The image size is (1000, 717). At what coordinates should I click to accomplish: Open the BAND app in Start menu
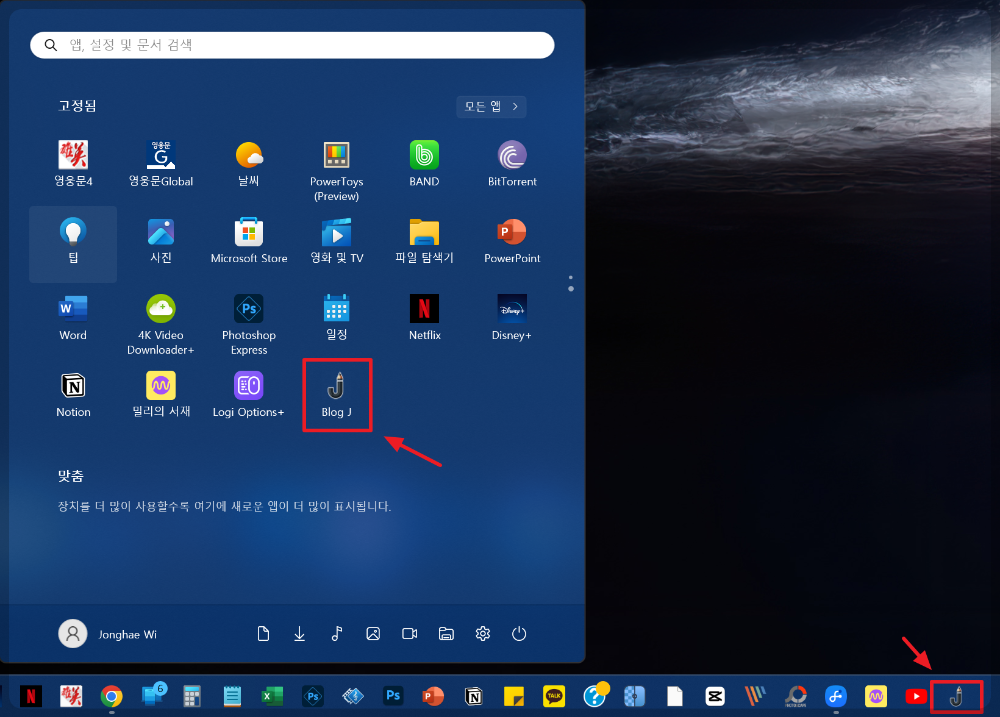click(424, 164)
